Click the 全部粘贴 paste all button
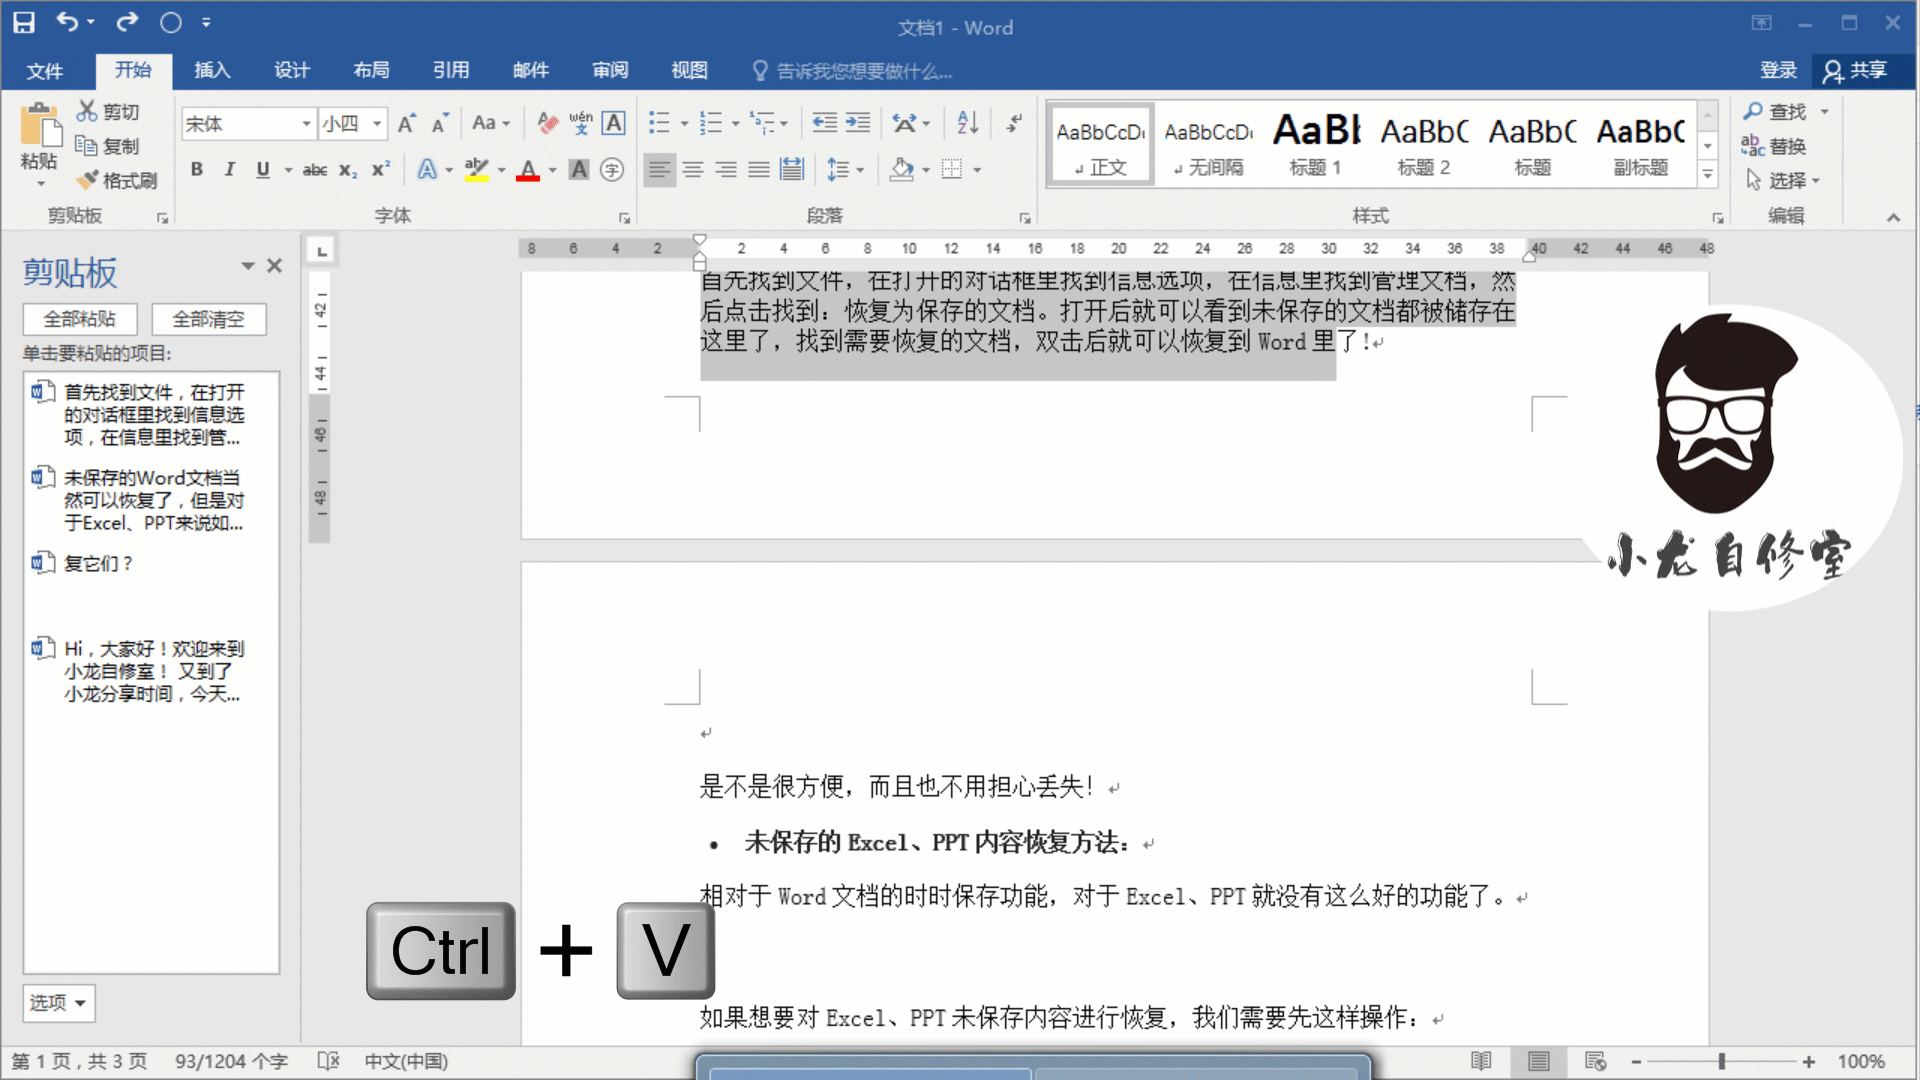 80,319
